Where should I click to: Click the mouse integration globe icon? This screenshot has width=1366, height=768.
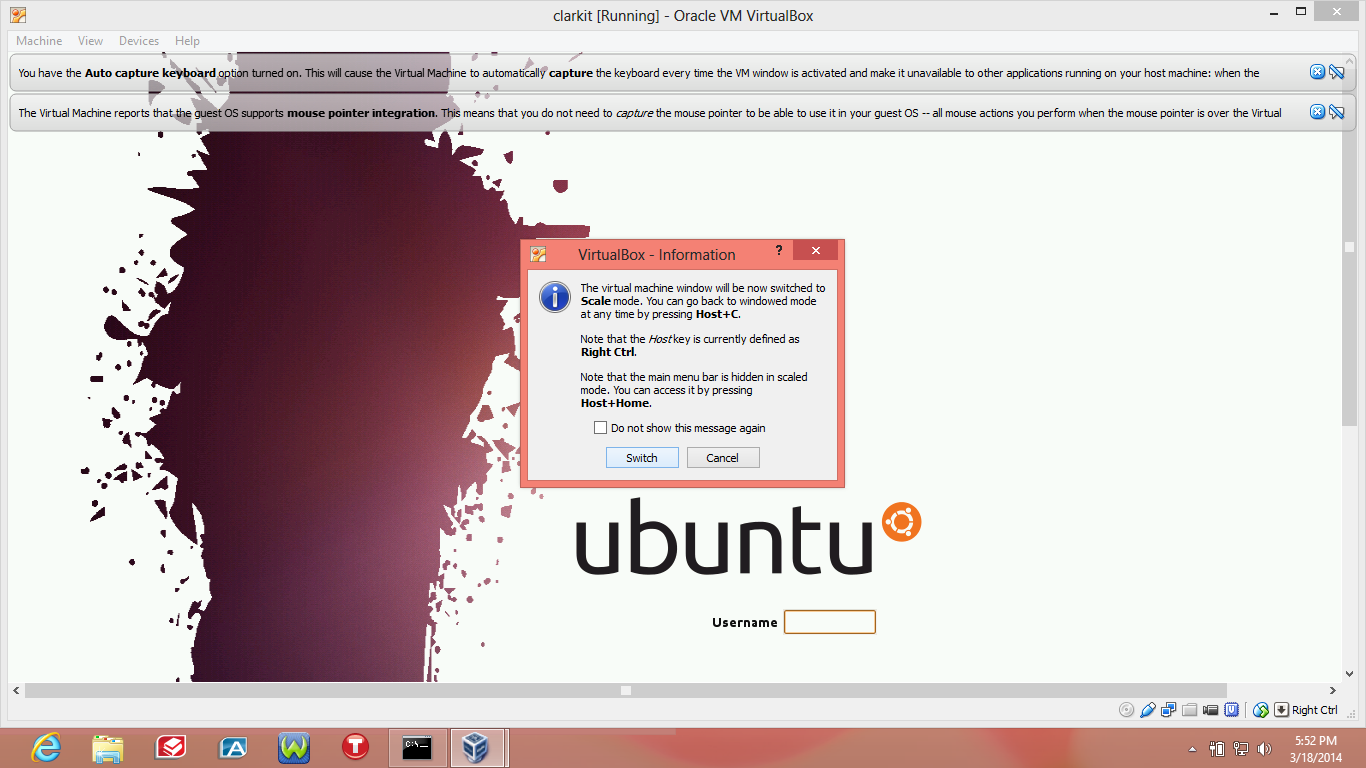tap(1261, 710)
